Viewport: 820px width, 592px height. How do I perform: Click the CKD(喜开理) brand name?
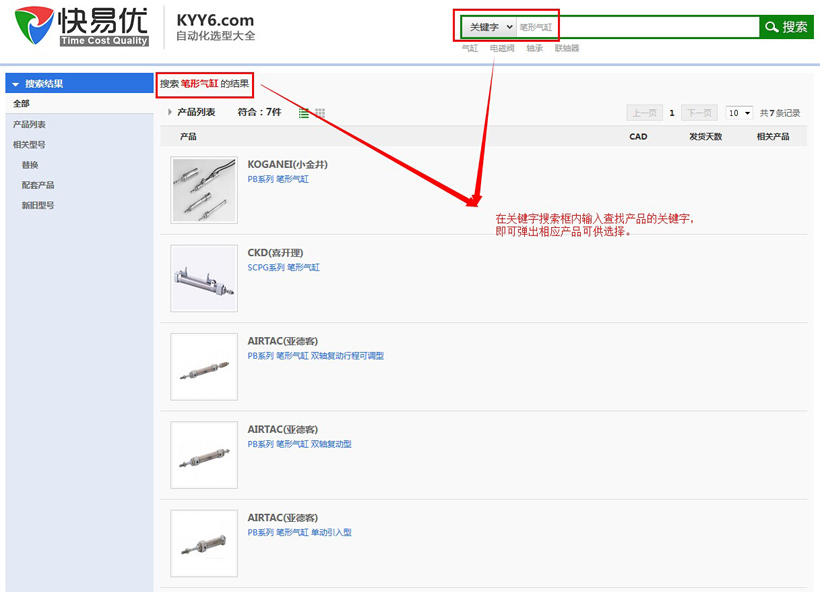point(276,253)
